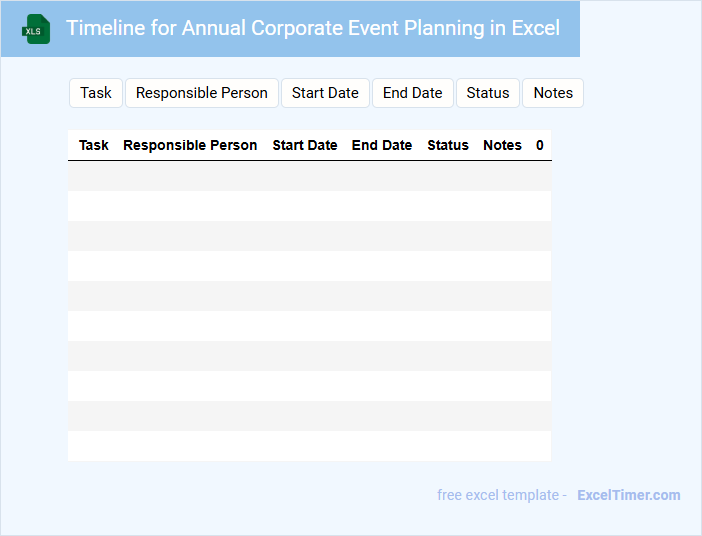Click the column header labeled 0
Screen dimensions: 702x536
(x=540, y=145)
